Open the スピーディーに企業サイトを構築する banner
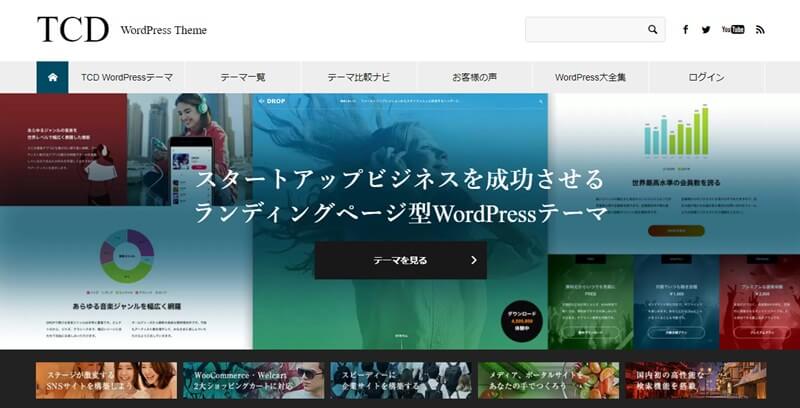 point(401,380)
